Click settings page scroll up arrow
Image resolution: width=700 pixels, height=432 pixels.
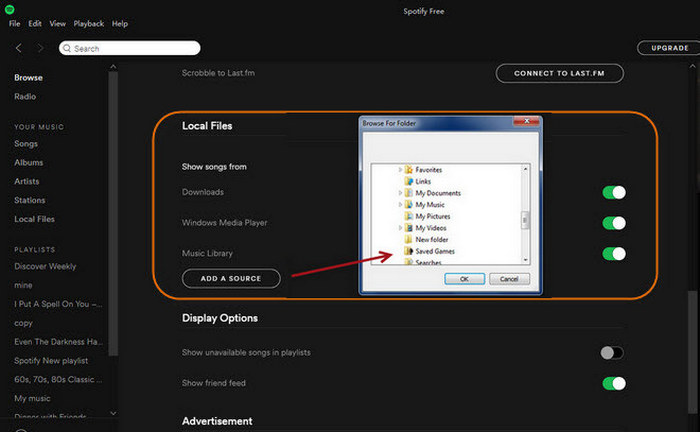click(x=692, y=66)
